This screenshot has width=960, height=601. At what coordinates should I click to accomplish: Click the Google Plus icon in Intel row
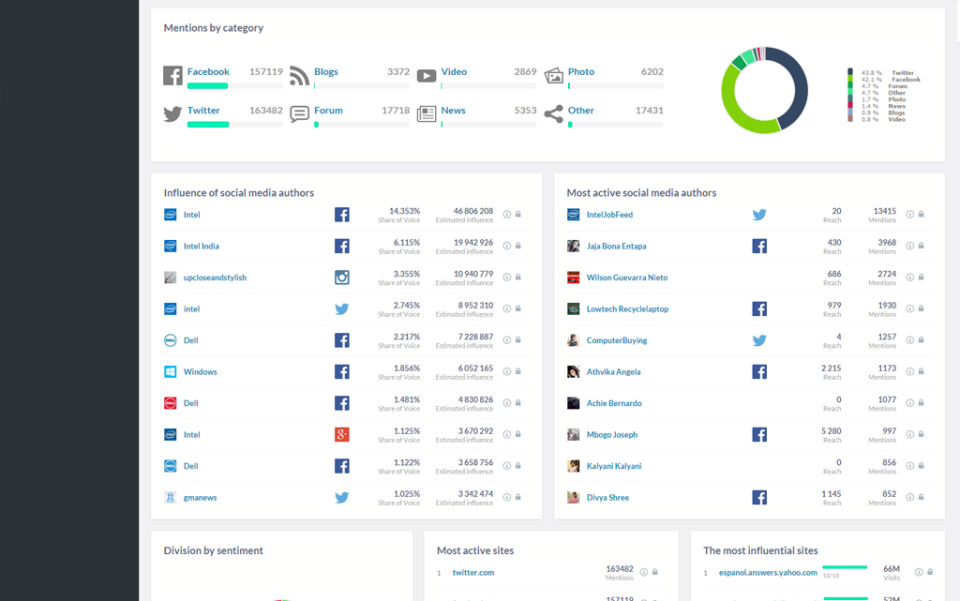[x=342, y=435]
